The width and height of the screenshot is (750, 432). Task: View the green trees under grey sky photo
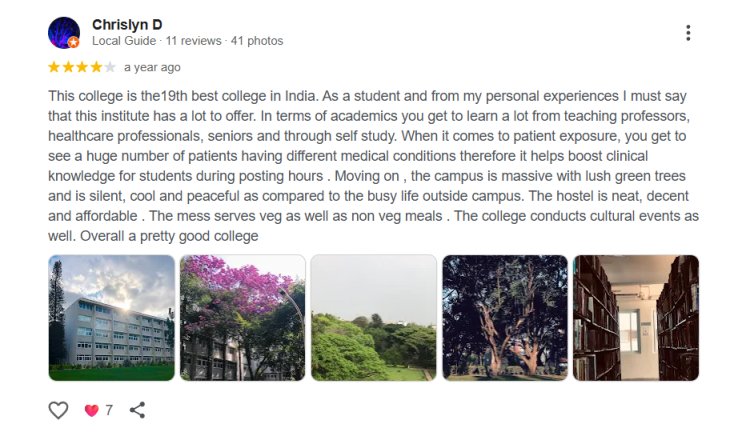tap(373, 318)
